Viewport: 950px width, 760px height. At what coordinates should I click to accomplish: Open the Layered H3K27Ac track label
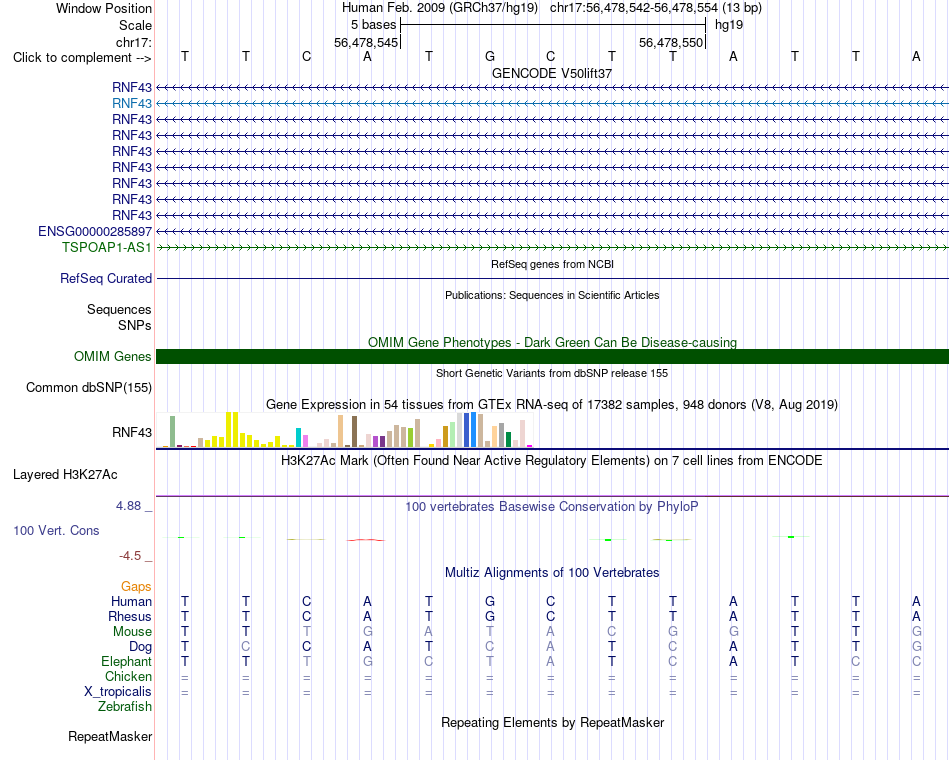coord(65,475)
